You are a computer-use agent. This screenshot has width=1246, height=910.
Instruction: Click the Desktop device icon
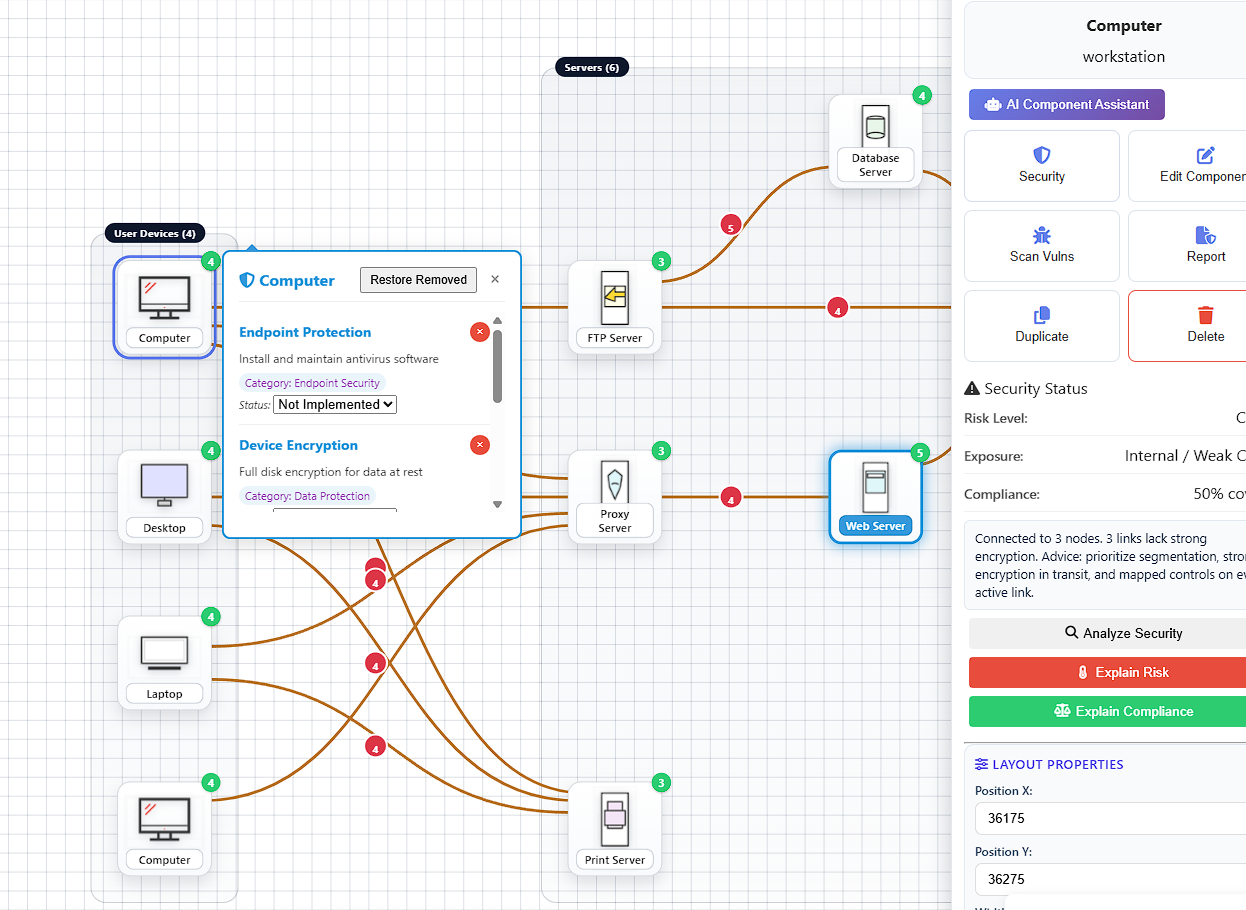[x=164, y=485]
